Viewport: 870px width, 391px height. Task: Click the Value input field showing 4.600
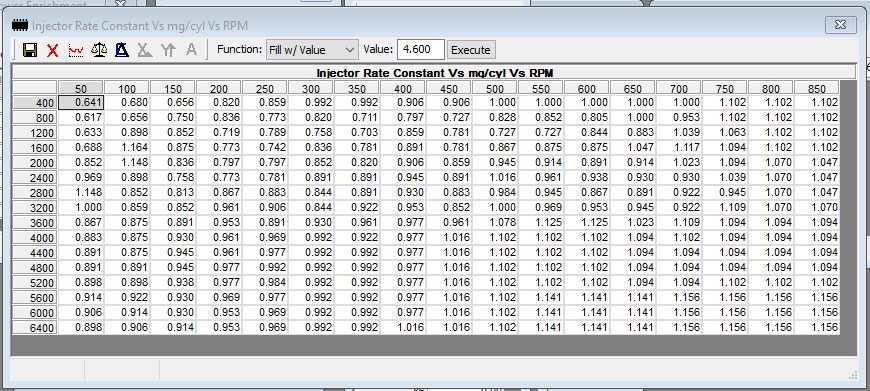pos(421,49)
